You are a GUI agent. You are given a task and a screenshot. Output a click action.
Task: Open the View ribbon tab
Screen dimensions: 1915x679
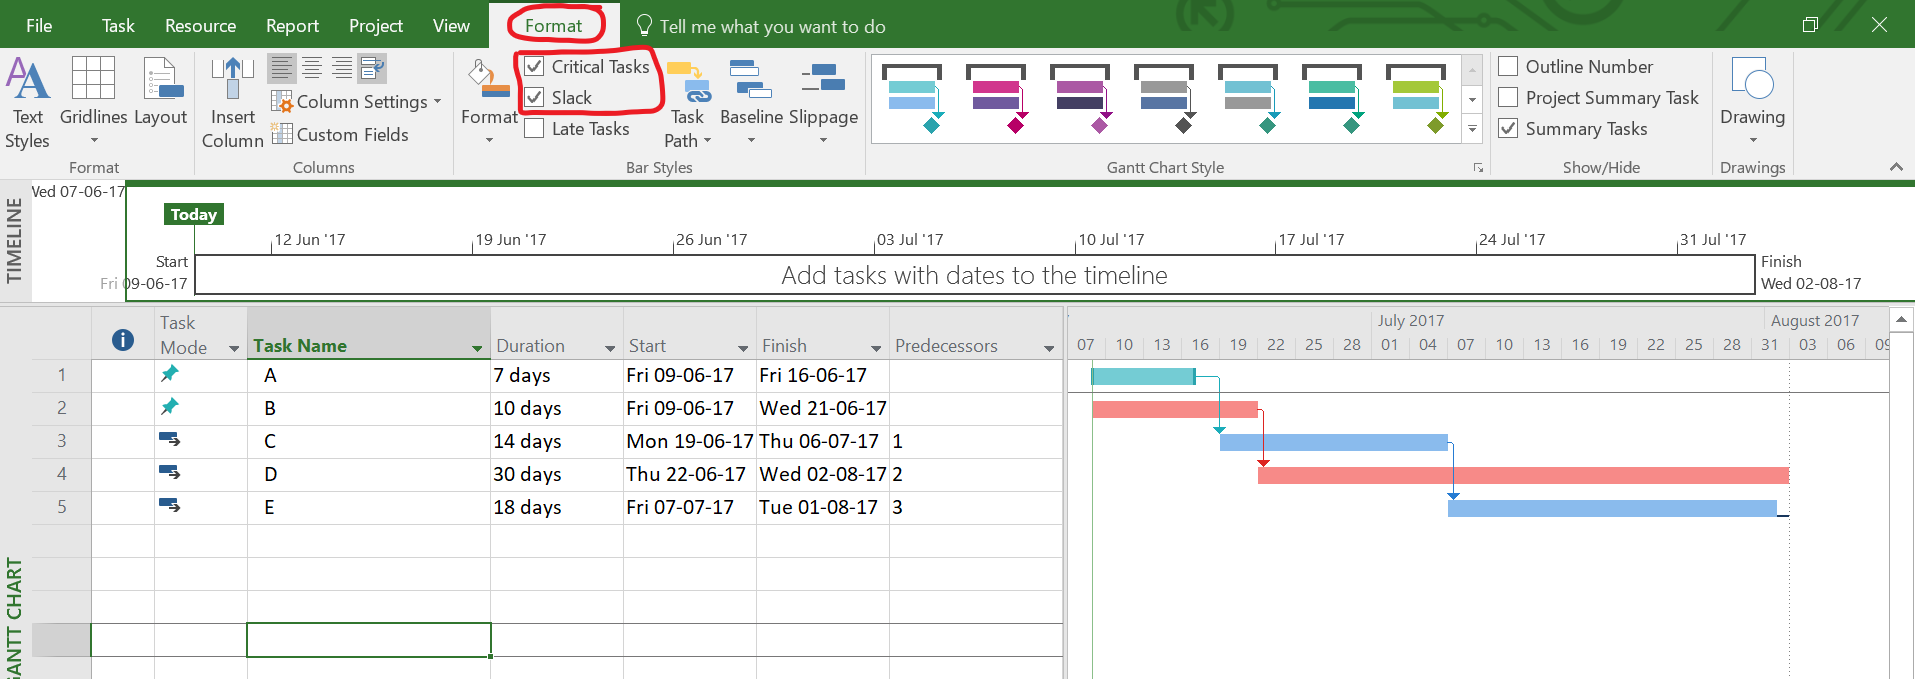click(x=451, y=26)
